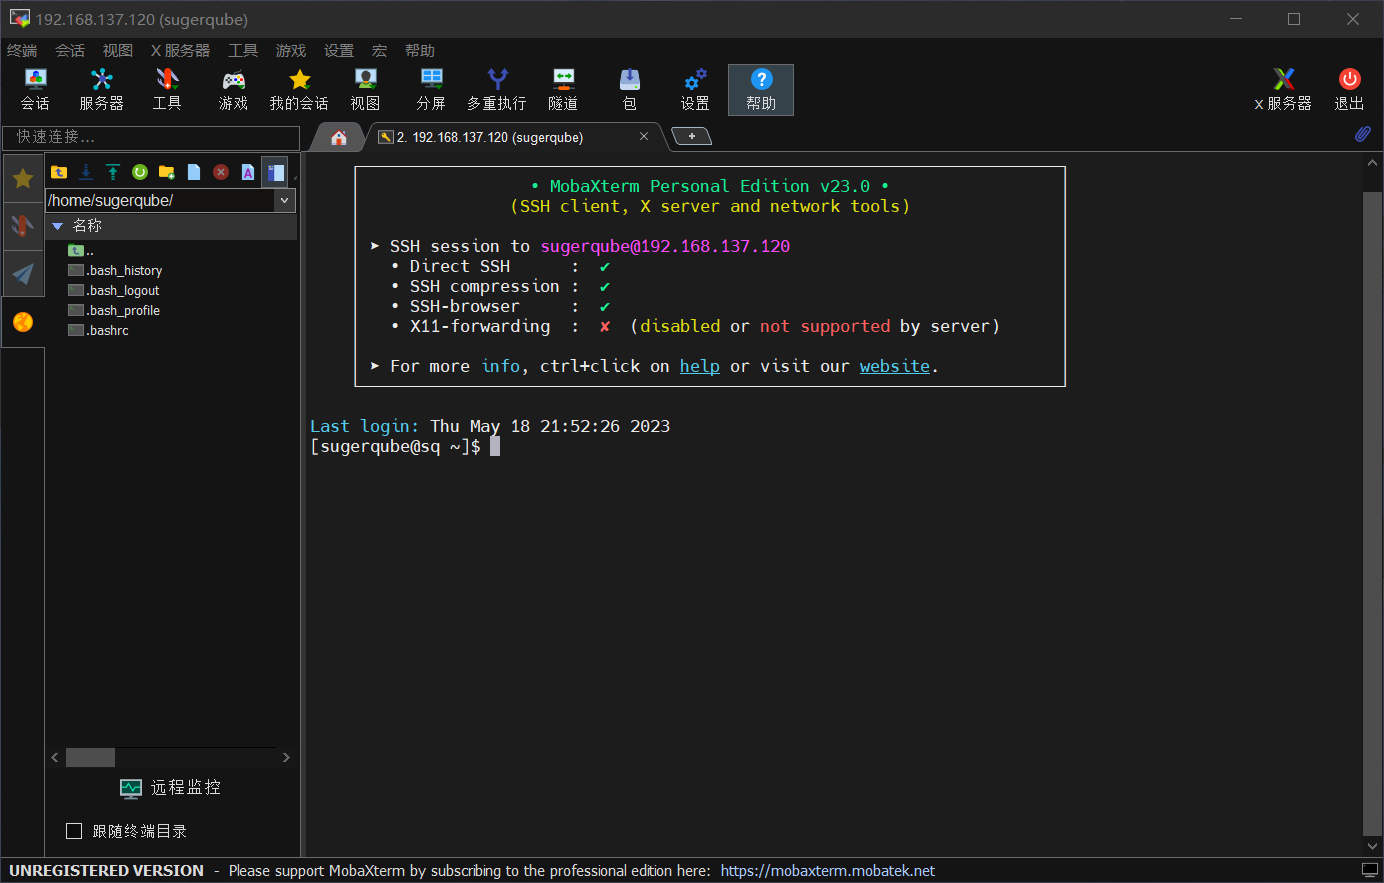Screen dimensions: 1384x883
Task: Click the monitor icon in status bar corner
Action: (1370, 871)
